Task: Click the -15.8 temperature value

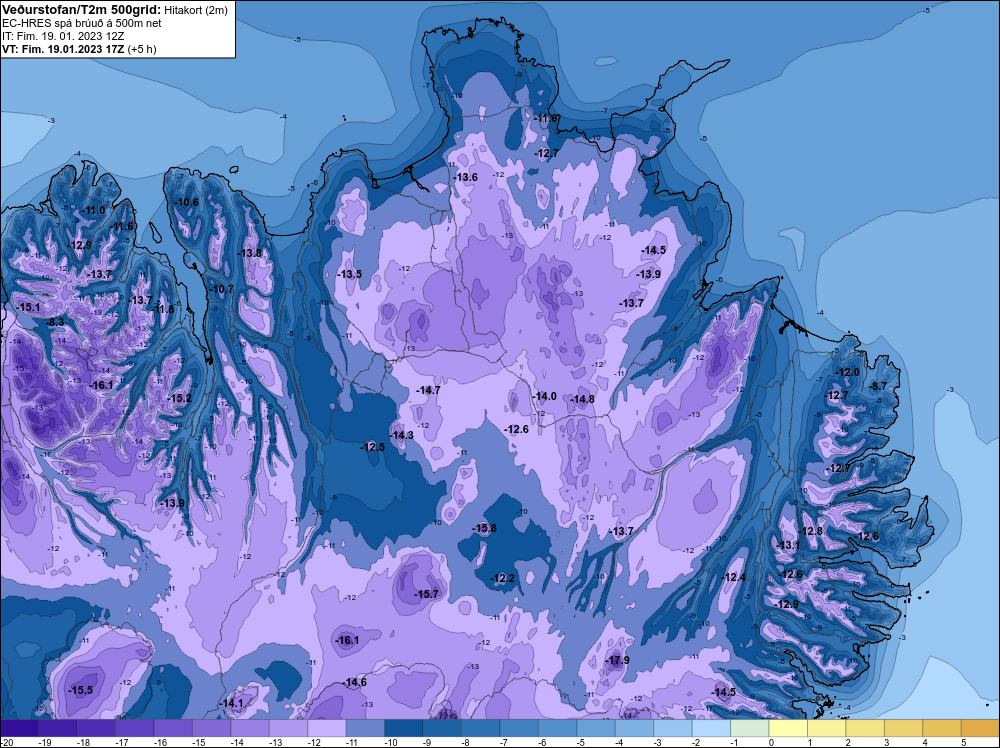Action: click(484, 528)
